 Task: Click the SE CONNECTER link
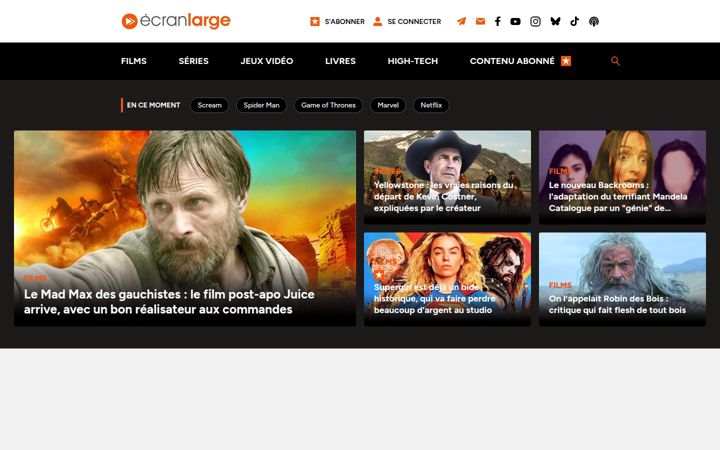pos(414,22)
